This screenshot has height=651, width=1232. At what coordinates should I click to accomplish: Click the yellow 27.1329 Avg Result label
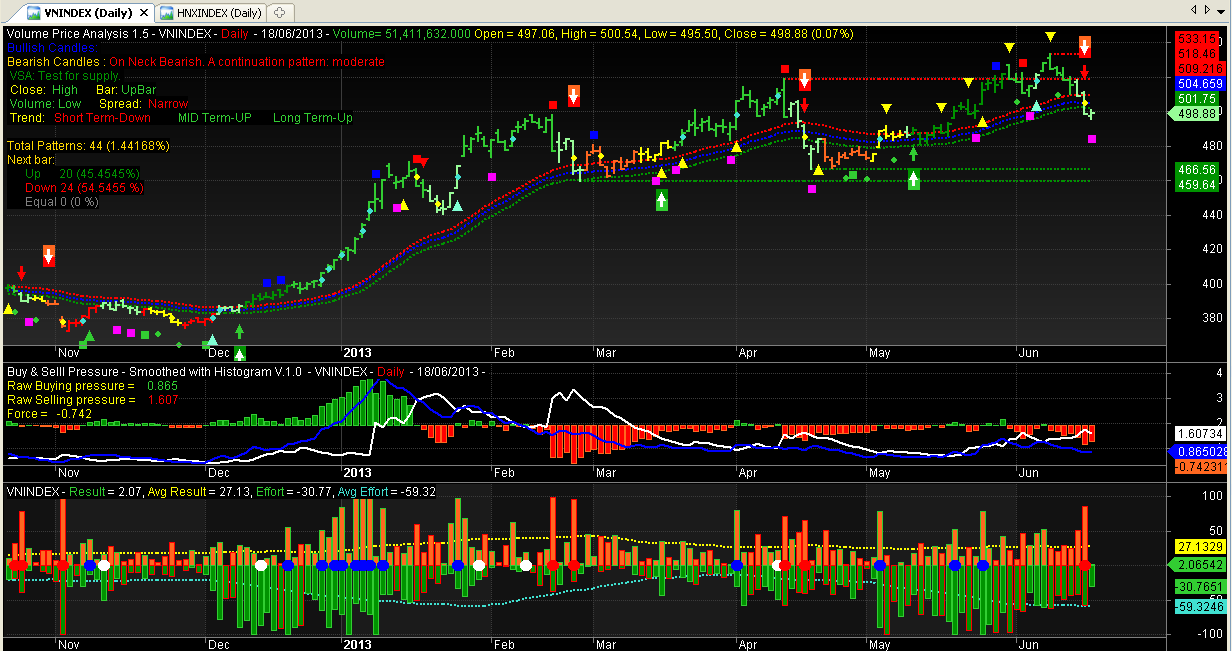1198,547
